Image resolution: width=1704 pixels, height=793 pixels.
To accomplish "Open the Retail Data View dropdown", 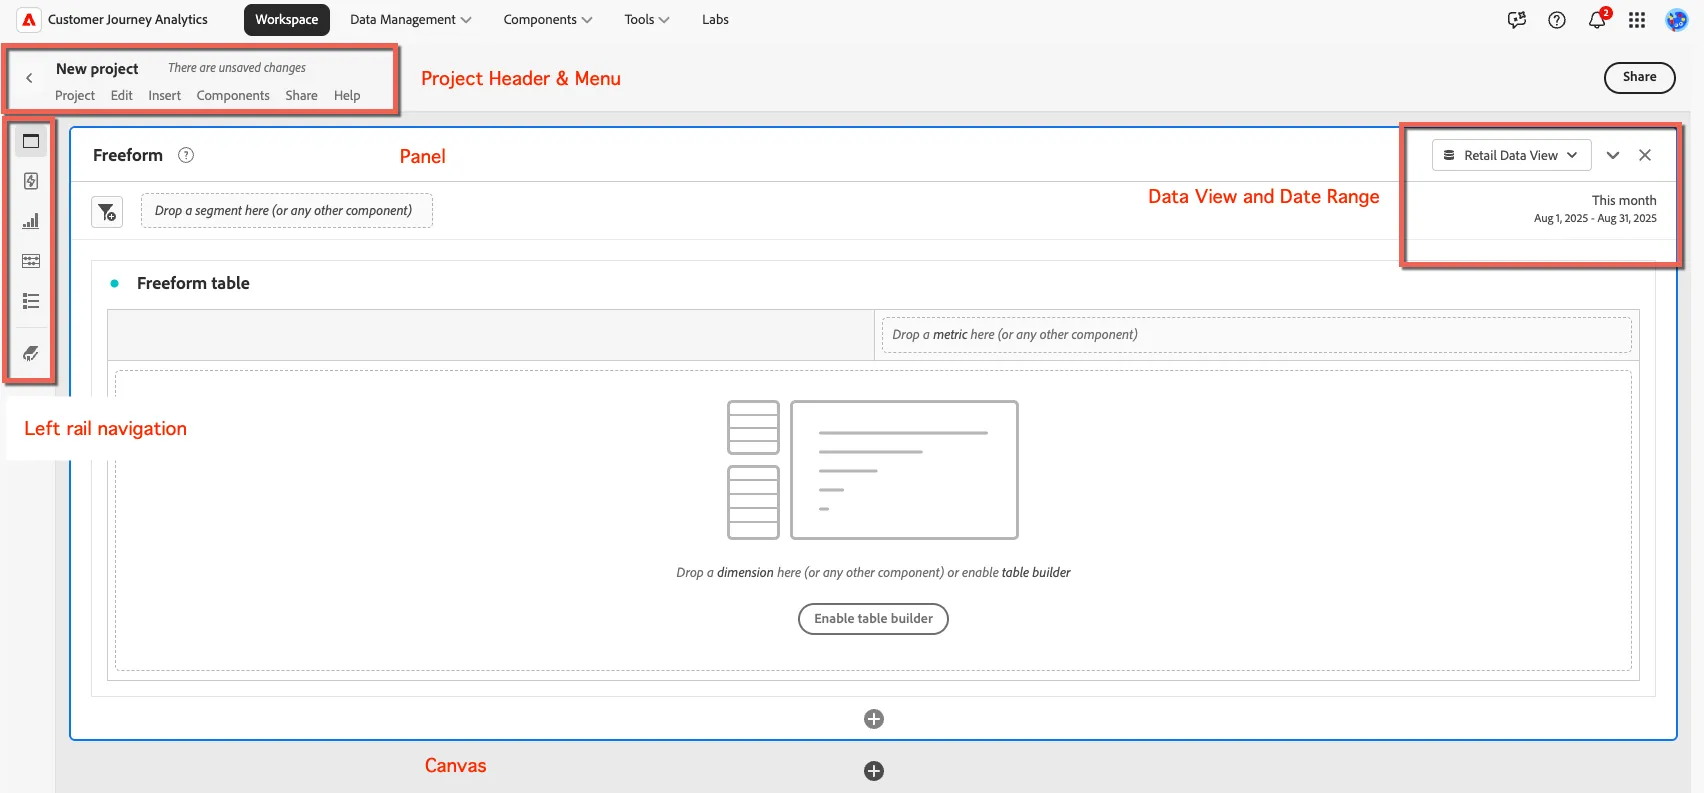I will click(x=1511, y=155).
